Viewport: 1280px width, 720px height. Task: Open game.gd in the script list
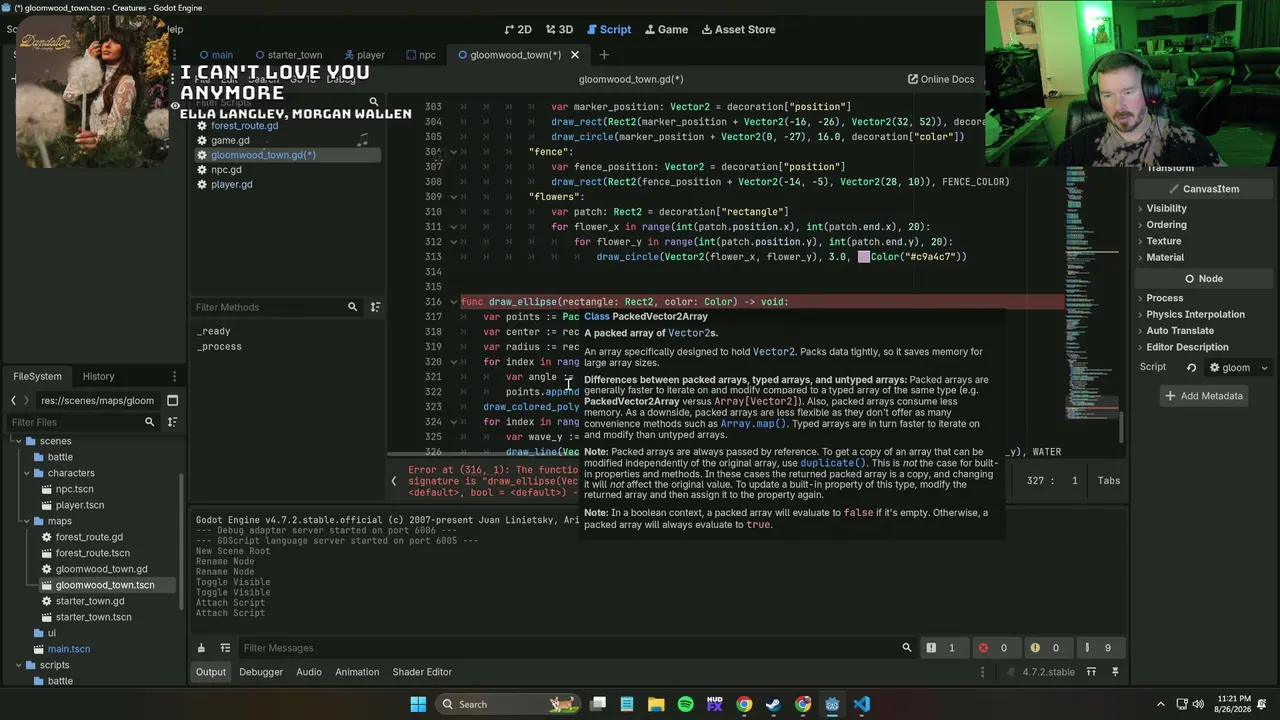pos(230,140)
